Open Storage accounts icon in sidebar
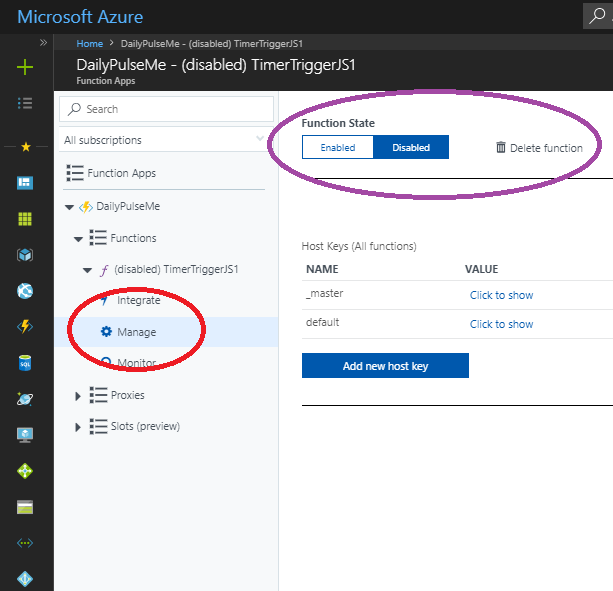Screen dimensions: 613x591 (25, 507)
